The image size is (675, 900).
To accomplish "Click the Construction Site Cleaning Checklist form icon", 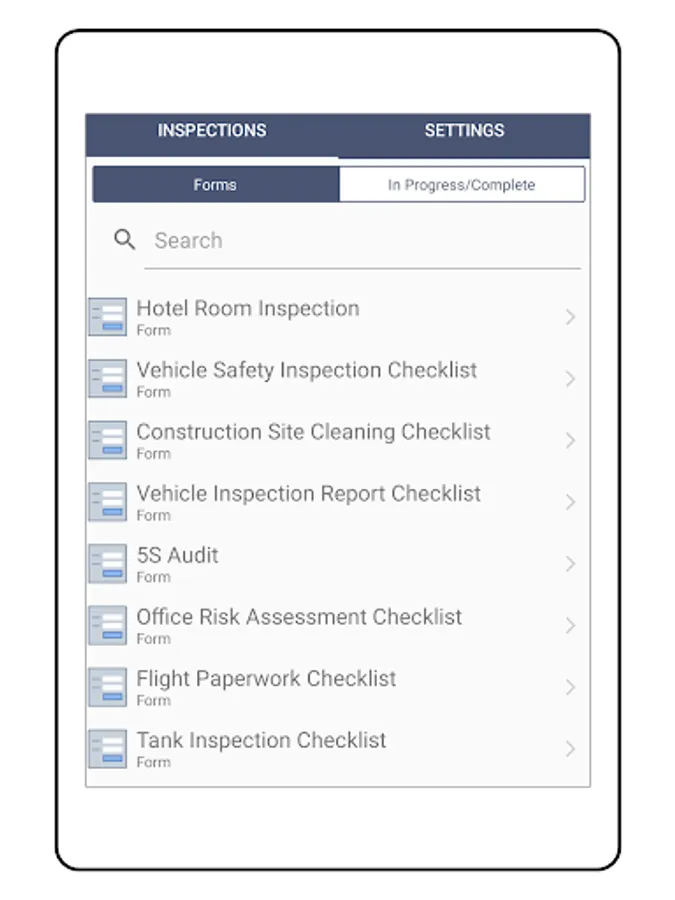I will [x=107, y=440].
